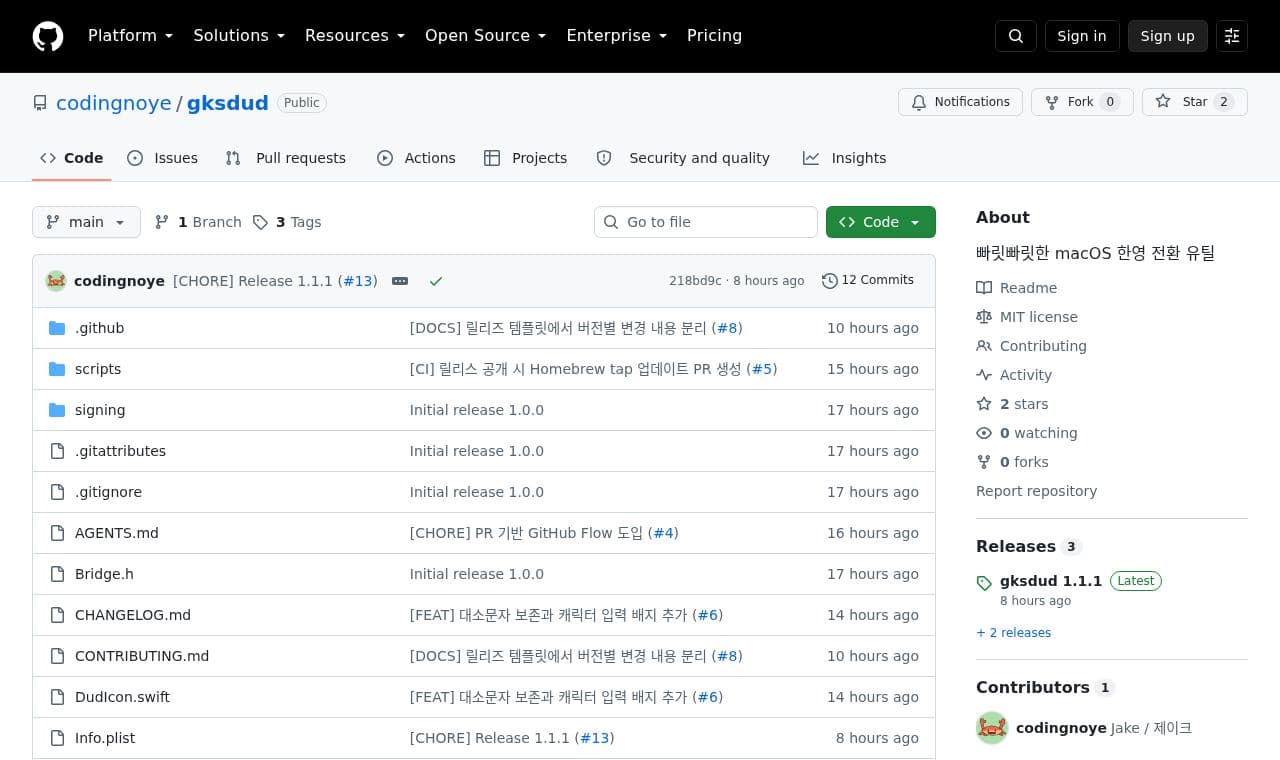Open the Platform dropdown menu
Image resolution: width=1280 pixels, height=760 pixels.
click(130, 36)
